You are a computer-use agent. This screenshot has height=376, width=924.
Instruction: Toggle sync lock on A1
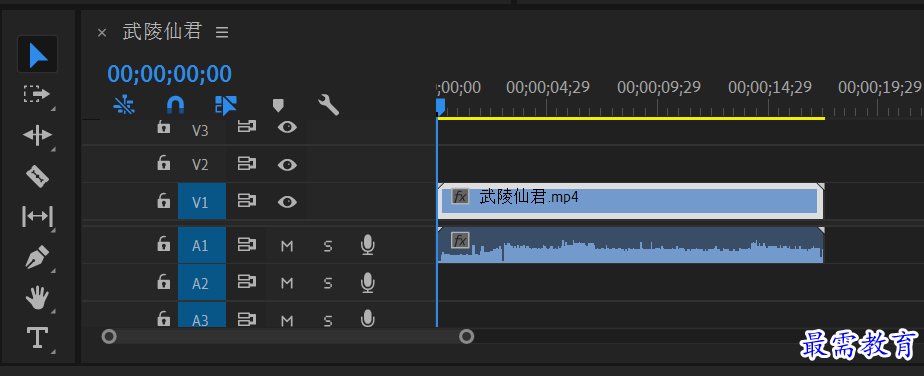click(x=246, y=245)
